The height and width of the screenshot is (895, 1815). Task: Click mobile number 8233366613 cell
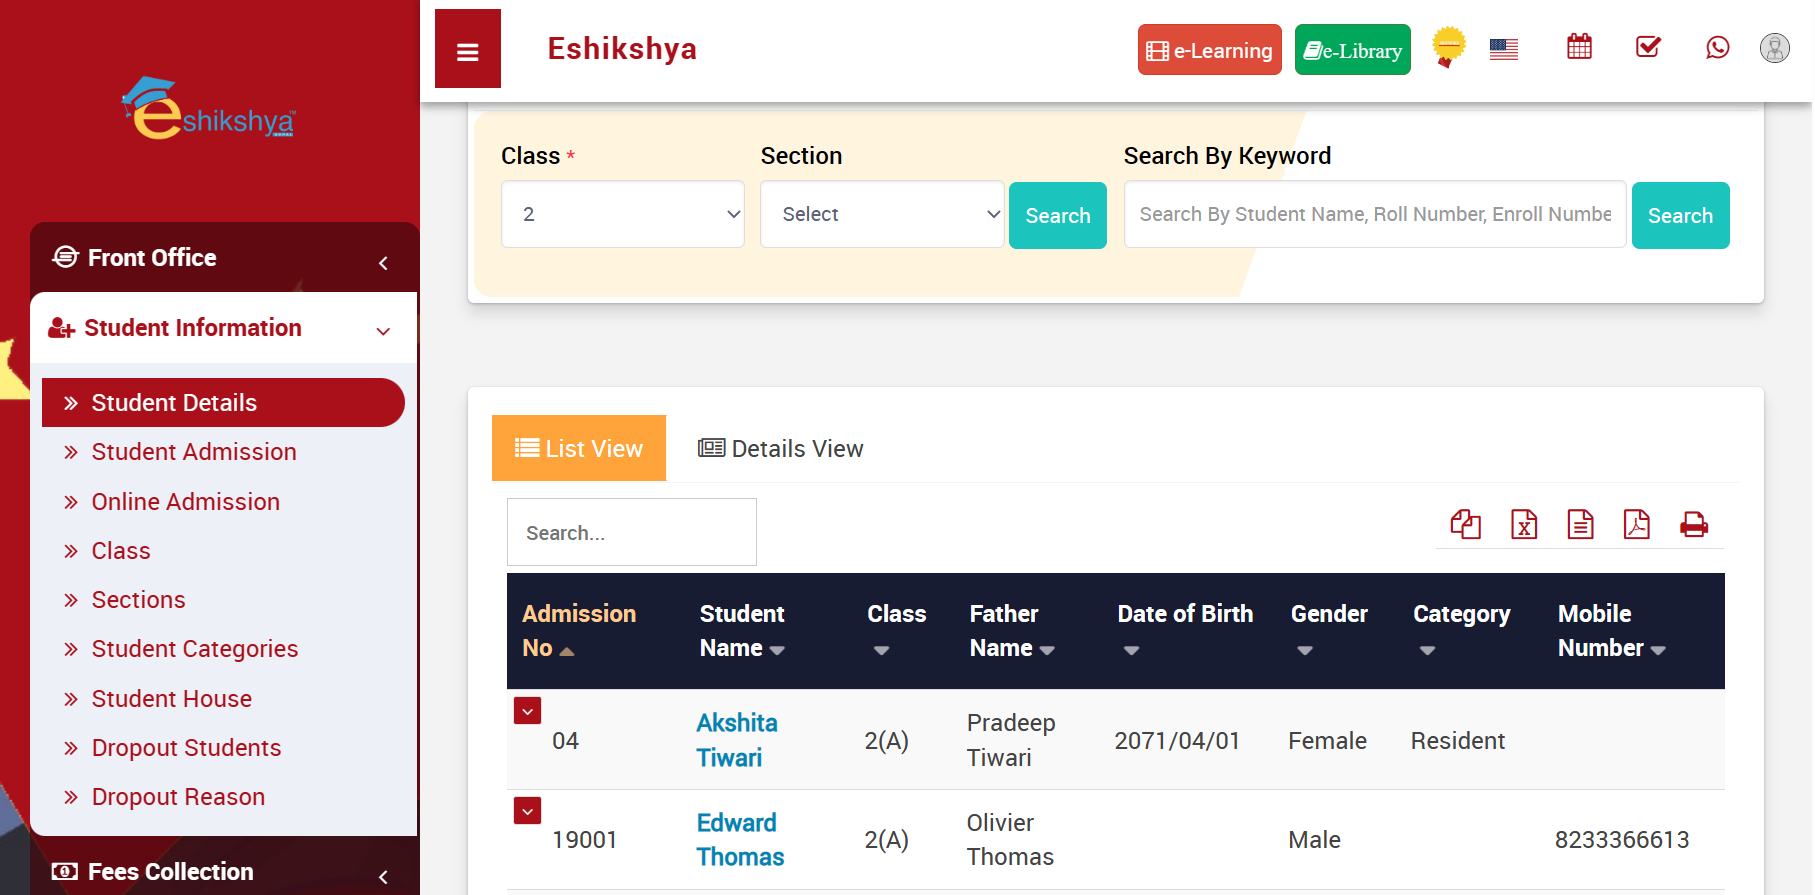1621,840
